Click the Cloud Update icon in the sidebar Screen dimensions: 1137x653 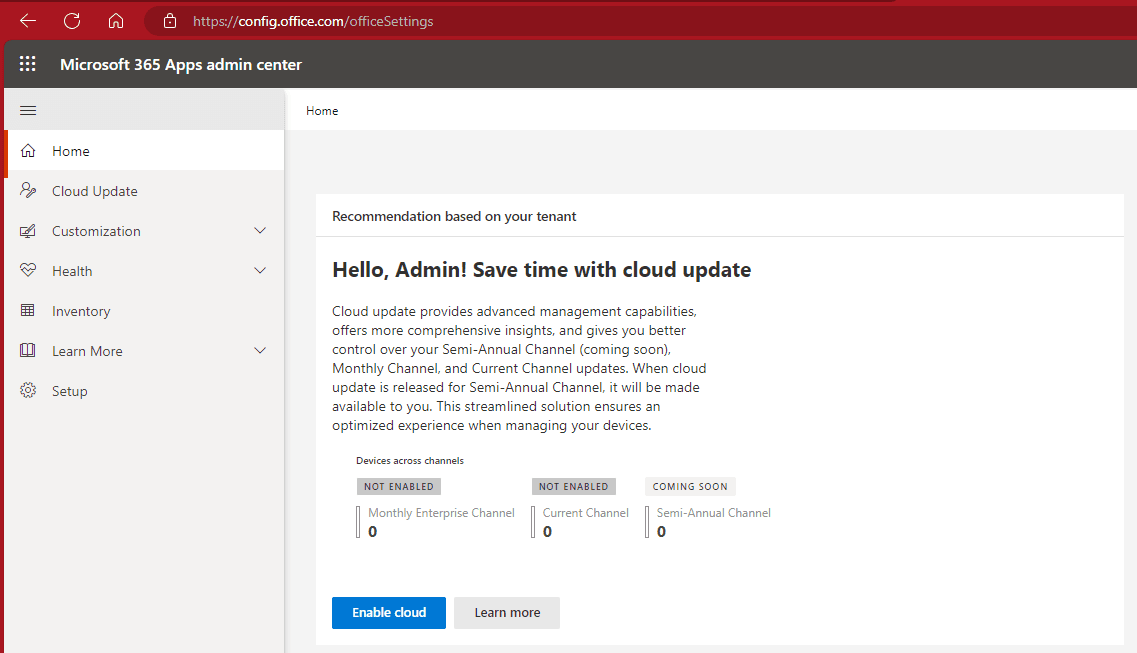(28, 191)
